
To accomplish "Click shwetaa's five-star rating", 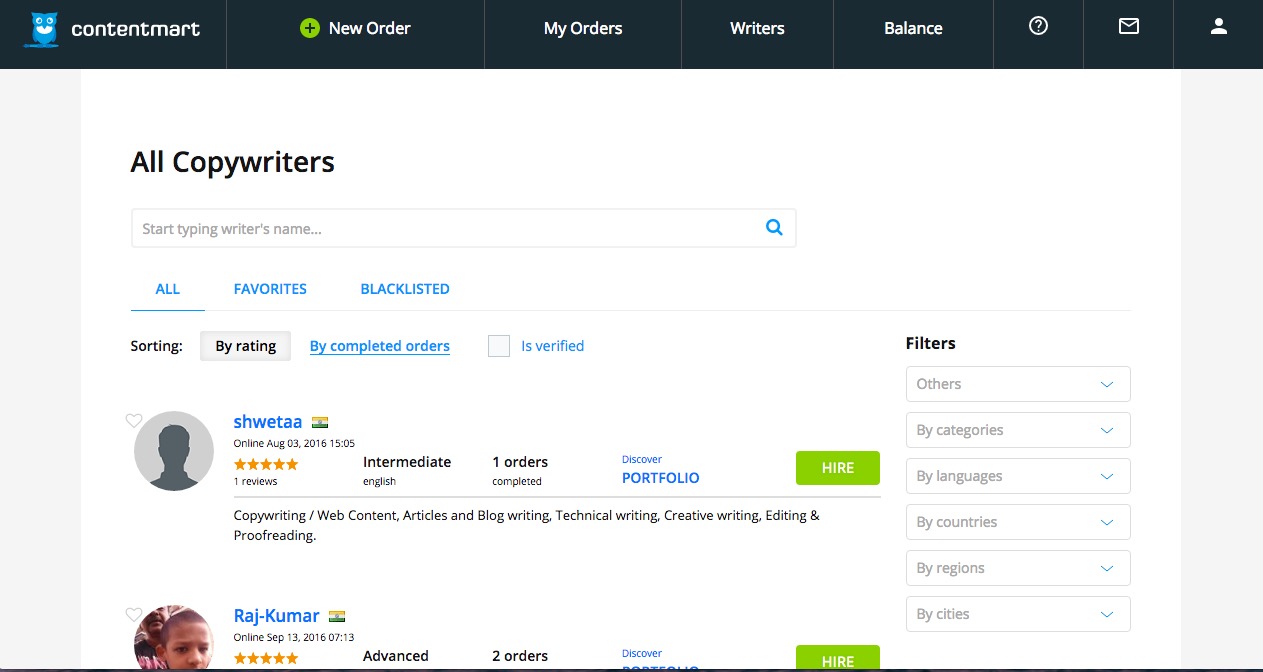I will (266, 464).
